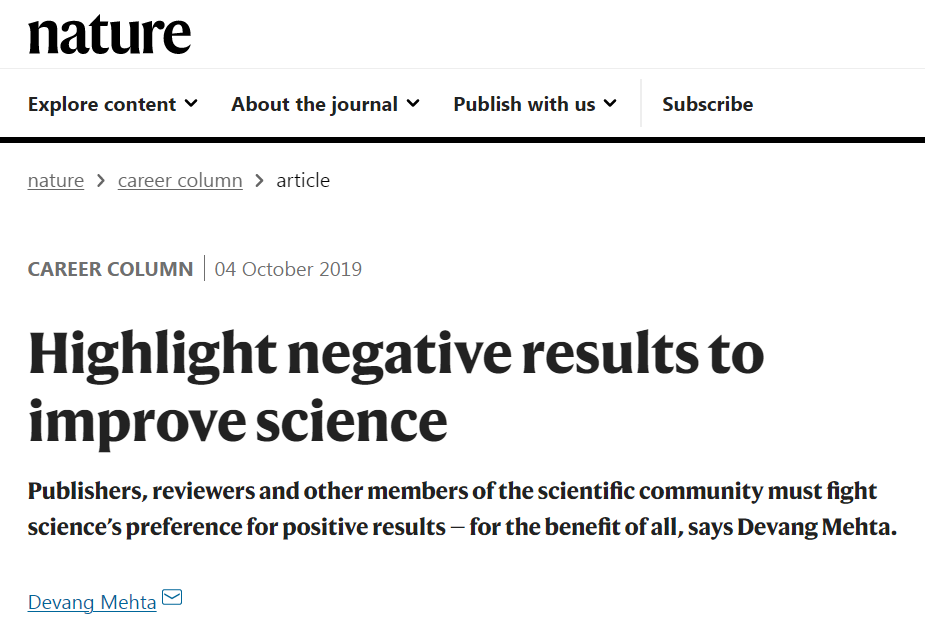
Task: Click the nature logo
Action: 109,35
